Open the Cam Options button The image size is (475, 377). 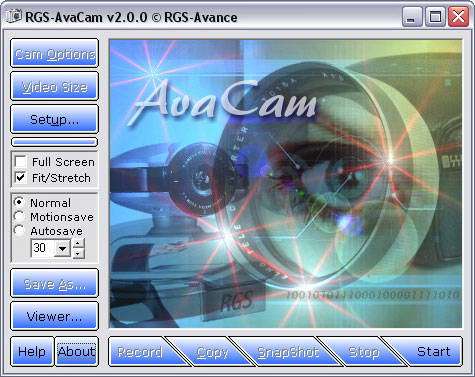pos(55,53)
